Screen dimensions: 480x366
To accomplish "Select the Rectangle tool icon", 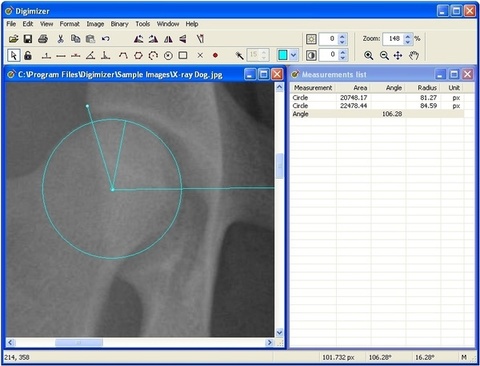I will tap(183, 55).
